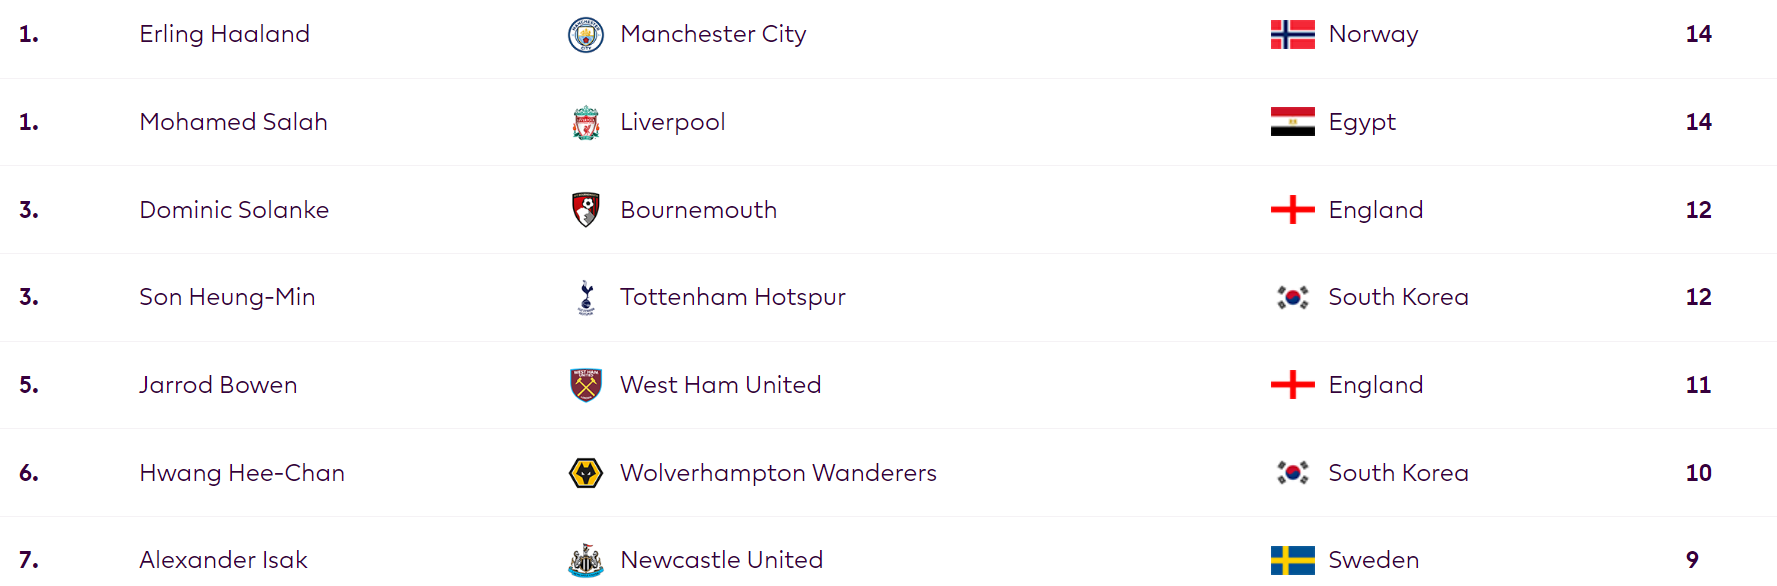This screenshot has width=1777, height=586.
Task: Click the Bournemouth club crest
Action: pyautogui.click(x=586, y=210)
